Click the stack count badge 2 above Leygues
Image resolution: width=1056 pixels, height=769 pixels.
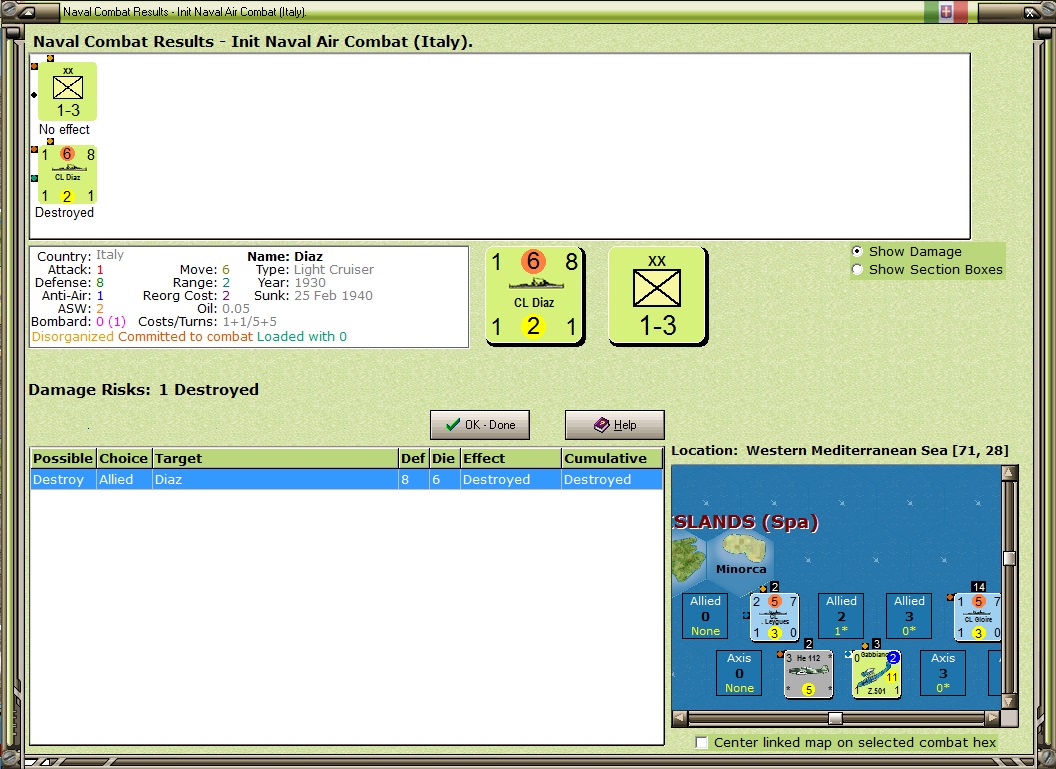774,587
